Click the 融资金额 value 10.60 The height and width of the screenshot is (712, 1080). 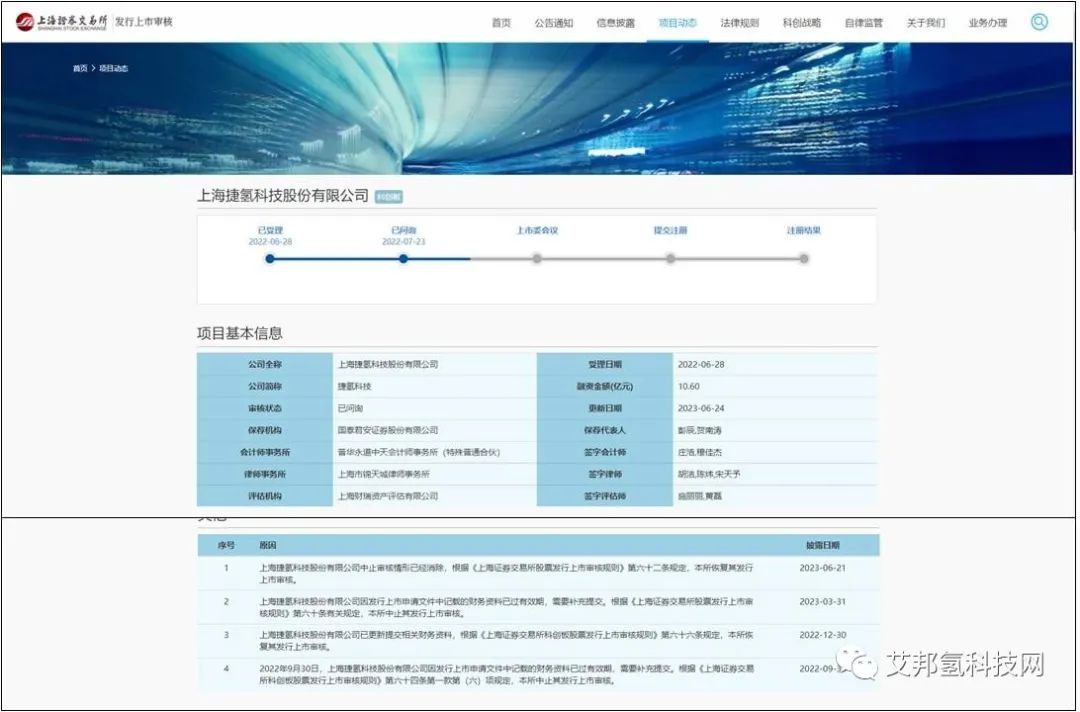point(689,386)
